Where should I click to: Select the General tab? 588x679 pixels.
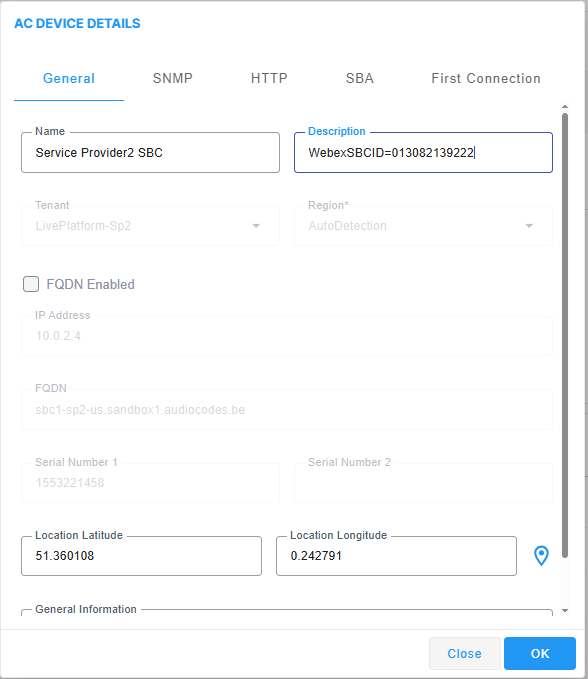(69, 78)
